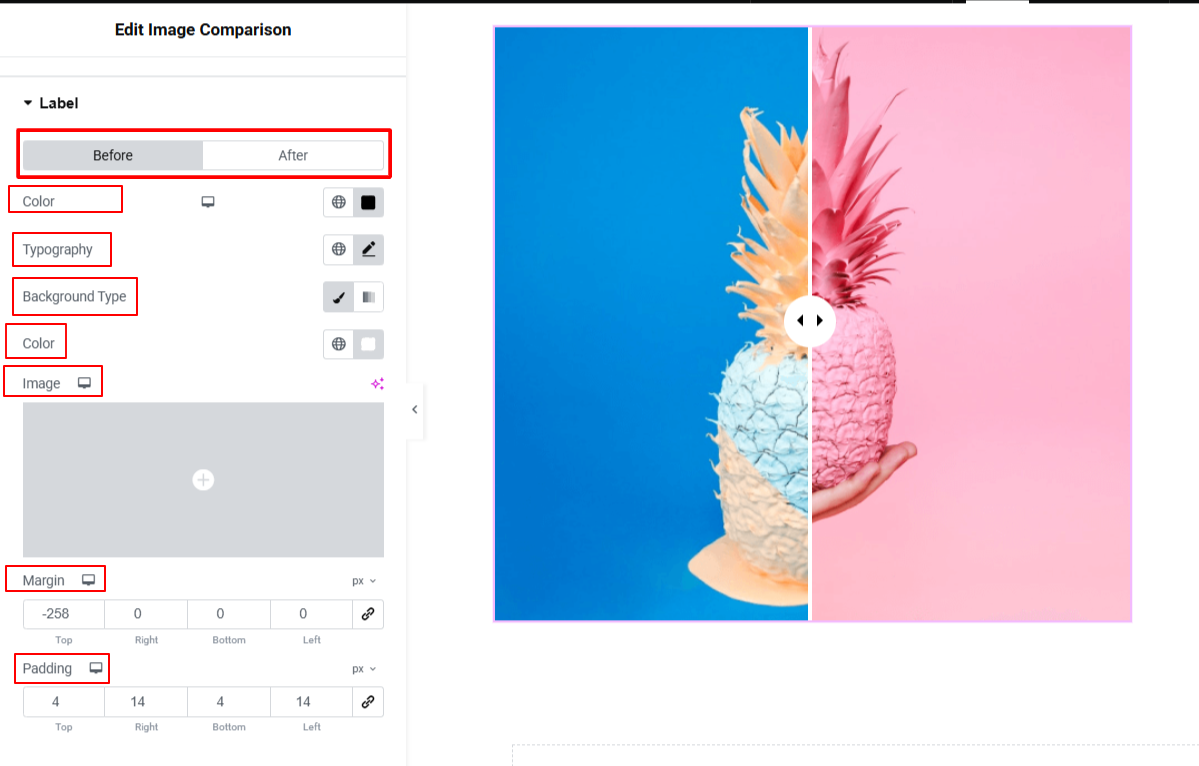Image resolution: width=1199 pixels, height=766 pixels.
Task: Toggle linked values for Margin
Action: [367, 614]
